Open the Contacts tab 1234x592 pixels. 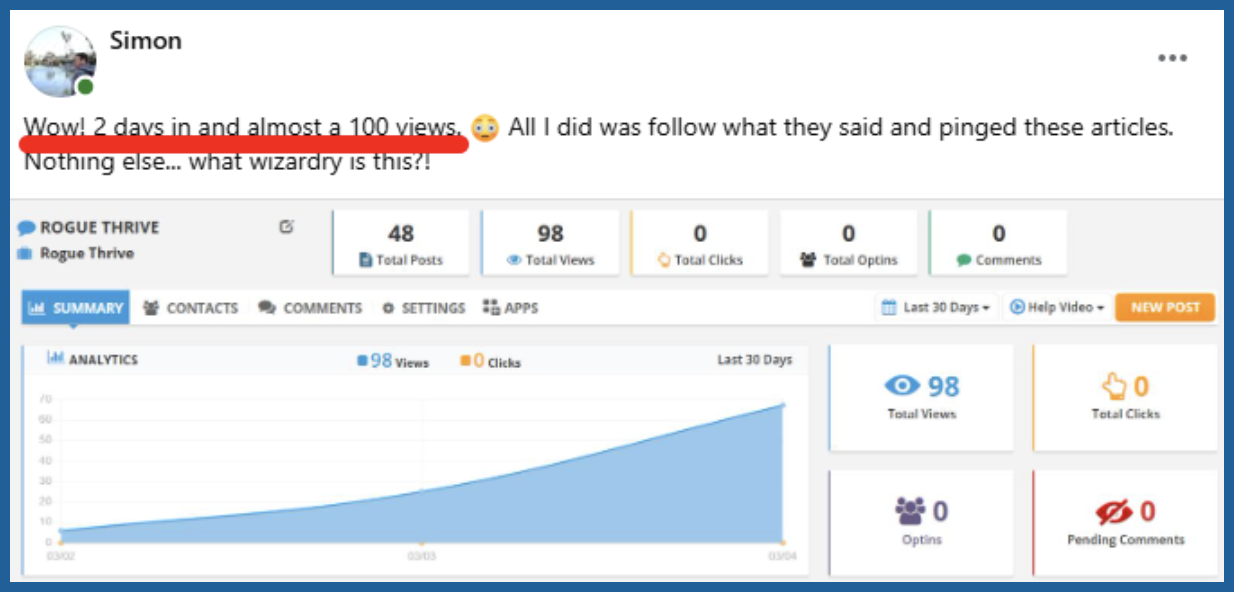pos(191,308)
